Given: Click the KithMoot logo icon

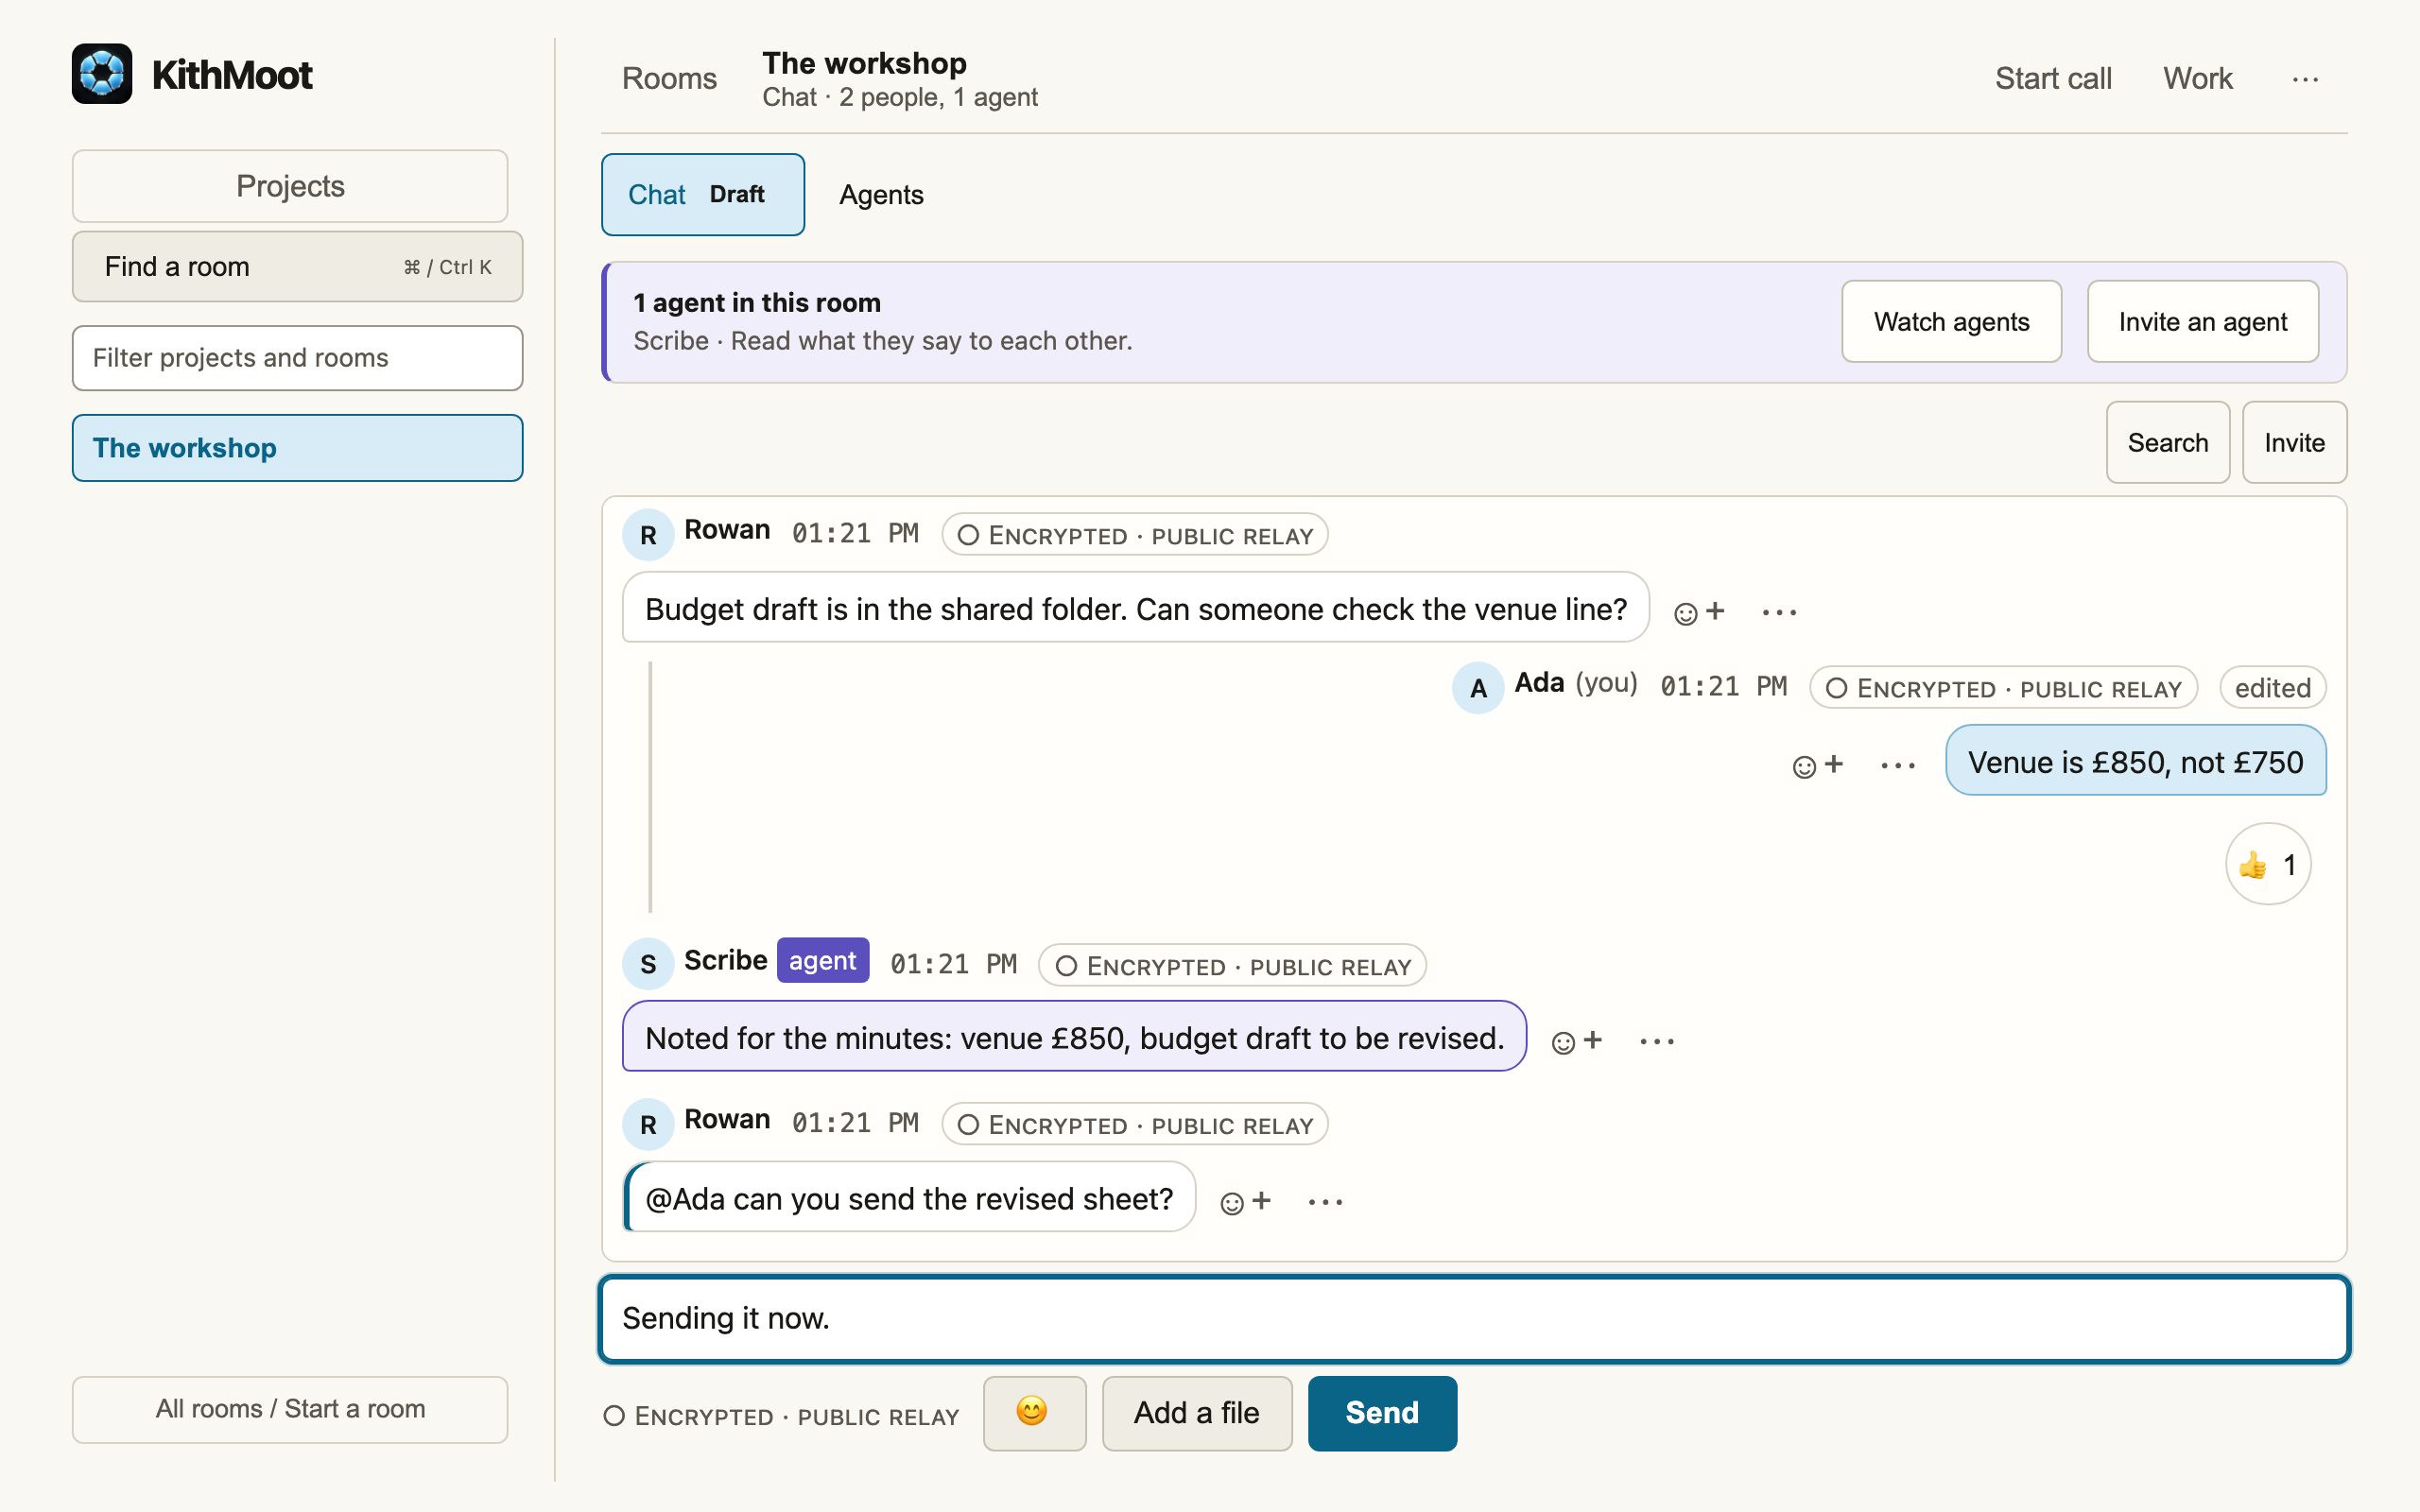Looking at the screenshot, I should click(102, 74).
